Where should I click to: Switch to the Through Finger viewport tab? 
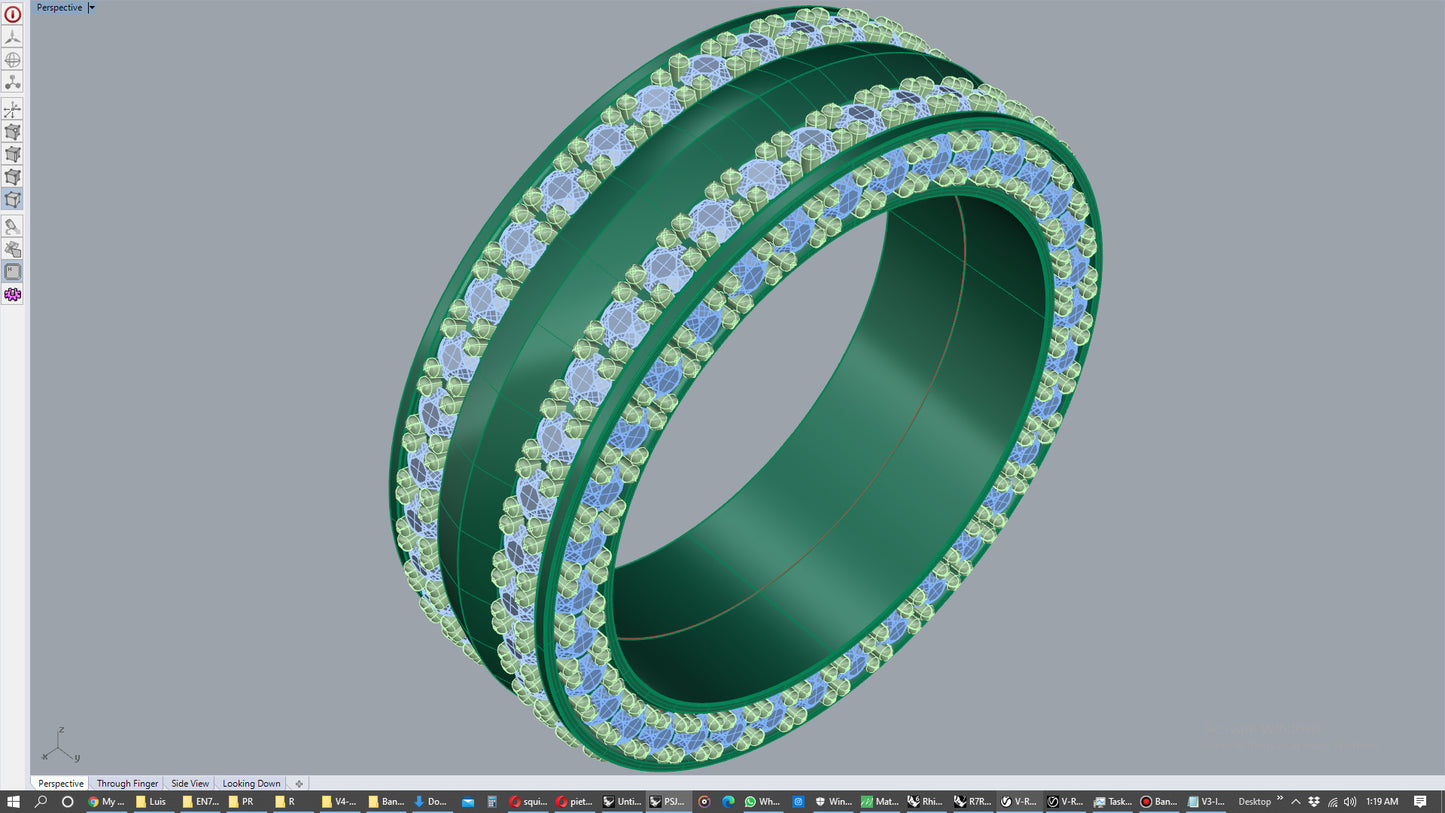[x=127, y=784]
